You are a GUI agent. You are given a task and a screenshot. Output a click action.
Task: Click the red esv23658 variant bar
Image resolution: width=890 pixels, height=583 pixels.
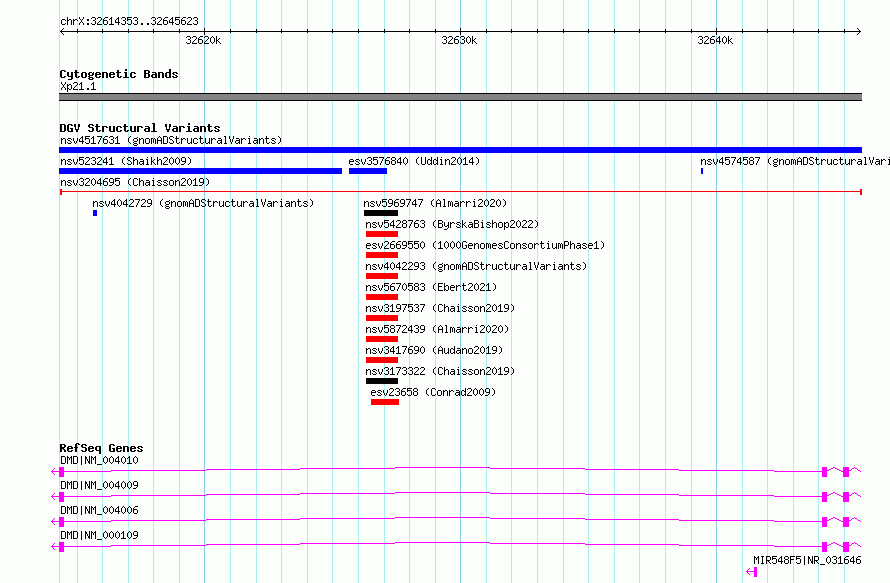coord(385,402)
